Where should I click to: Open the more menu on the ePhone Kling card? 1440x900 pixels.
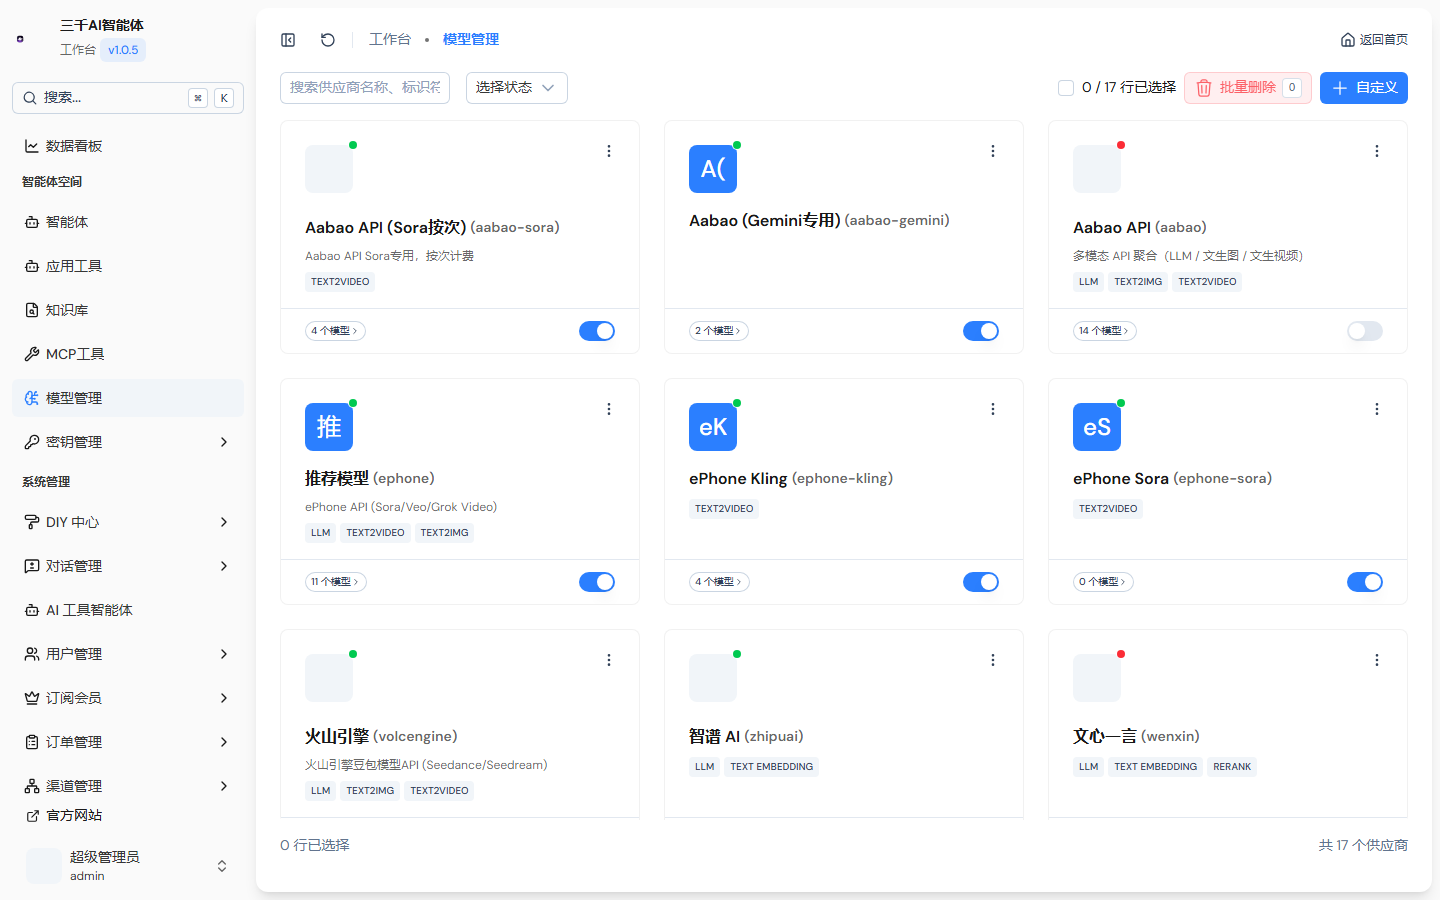tap(993, 409)
